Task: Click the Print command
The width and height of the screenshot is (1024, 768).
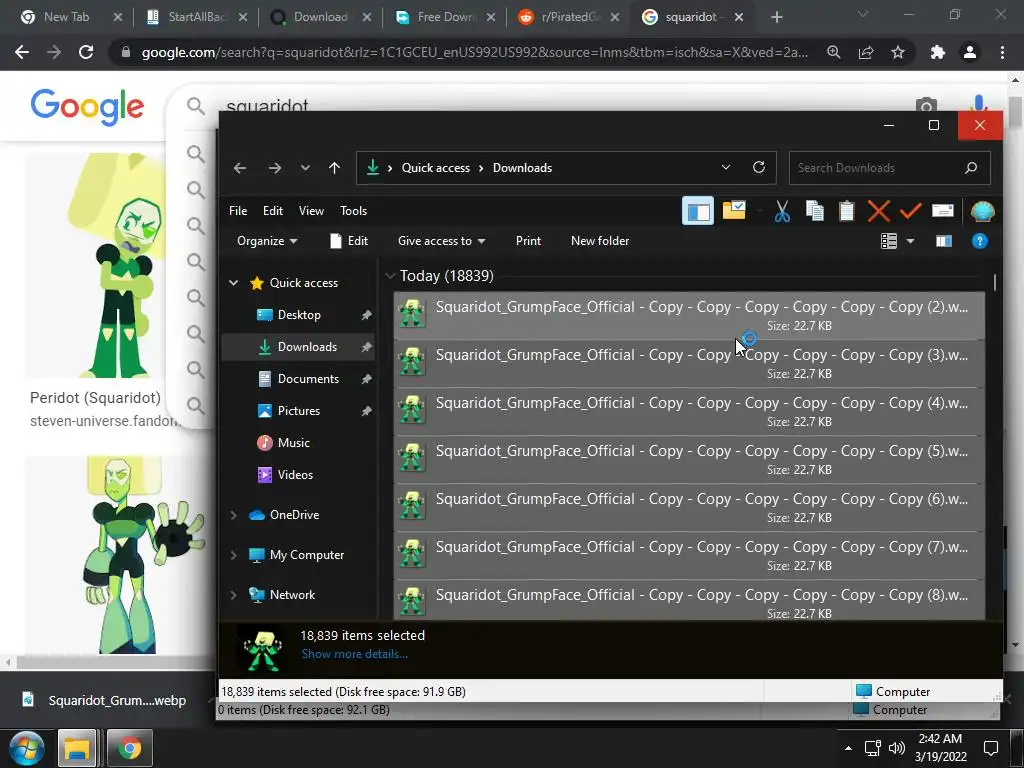Action: tap(528, 241)
